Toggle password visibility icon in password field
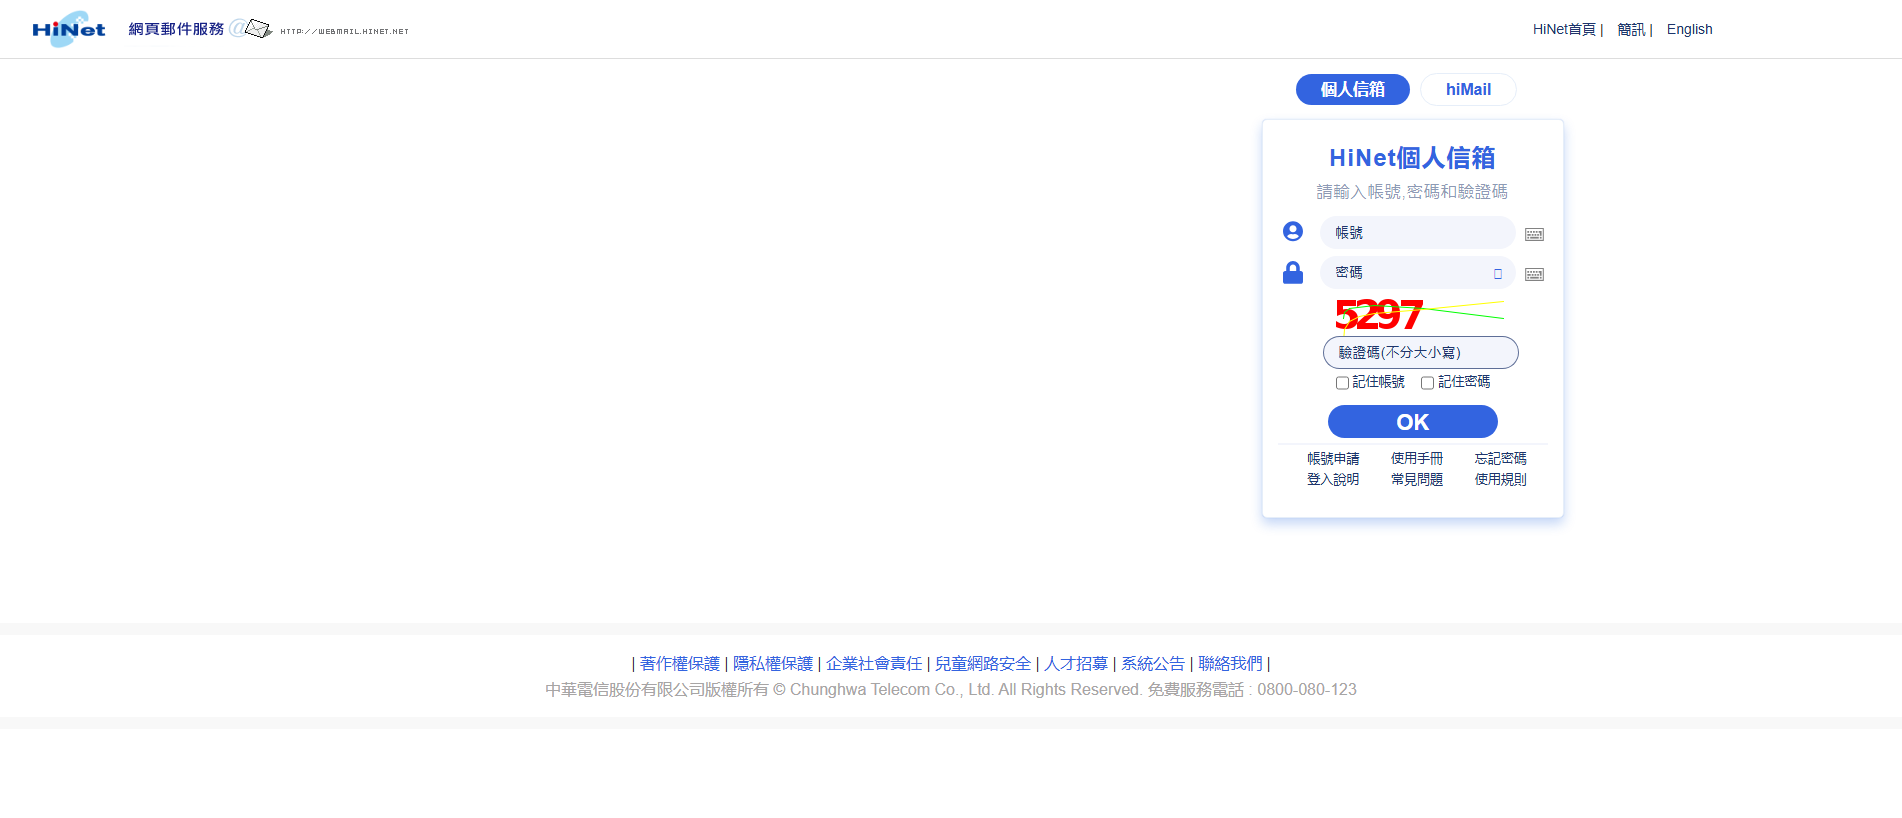Screen dimensions: 1902x818 (1498, 273)
